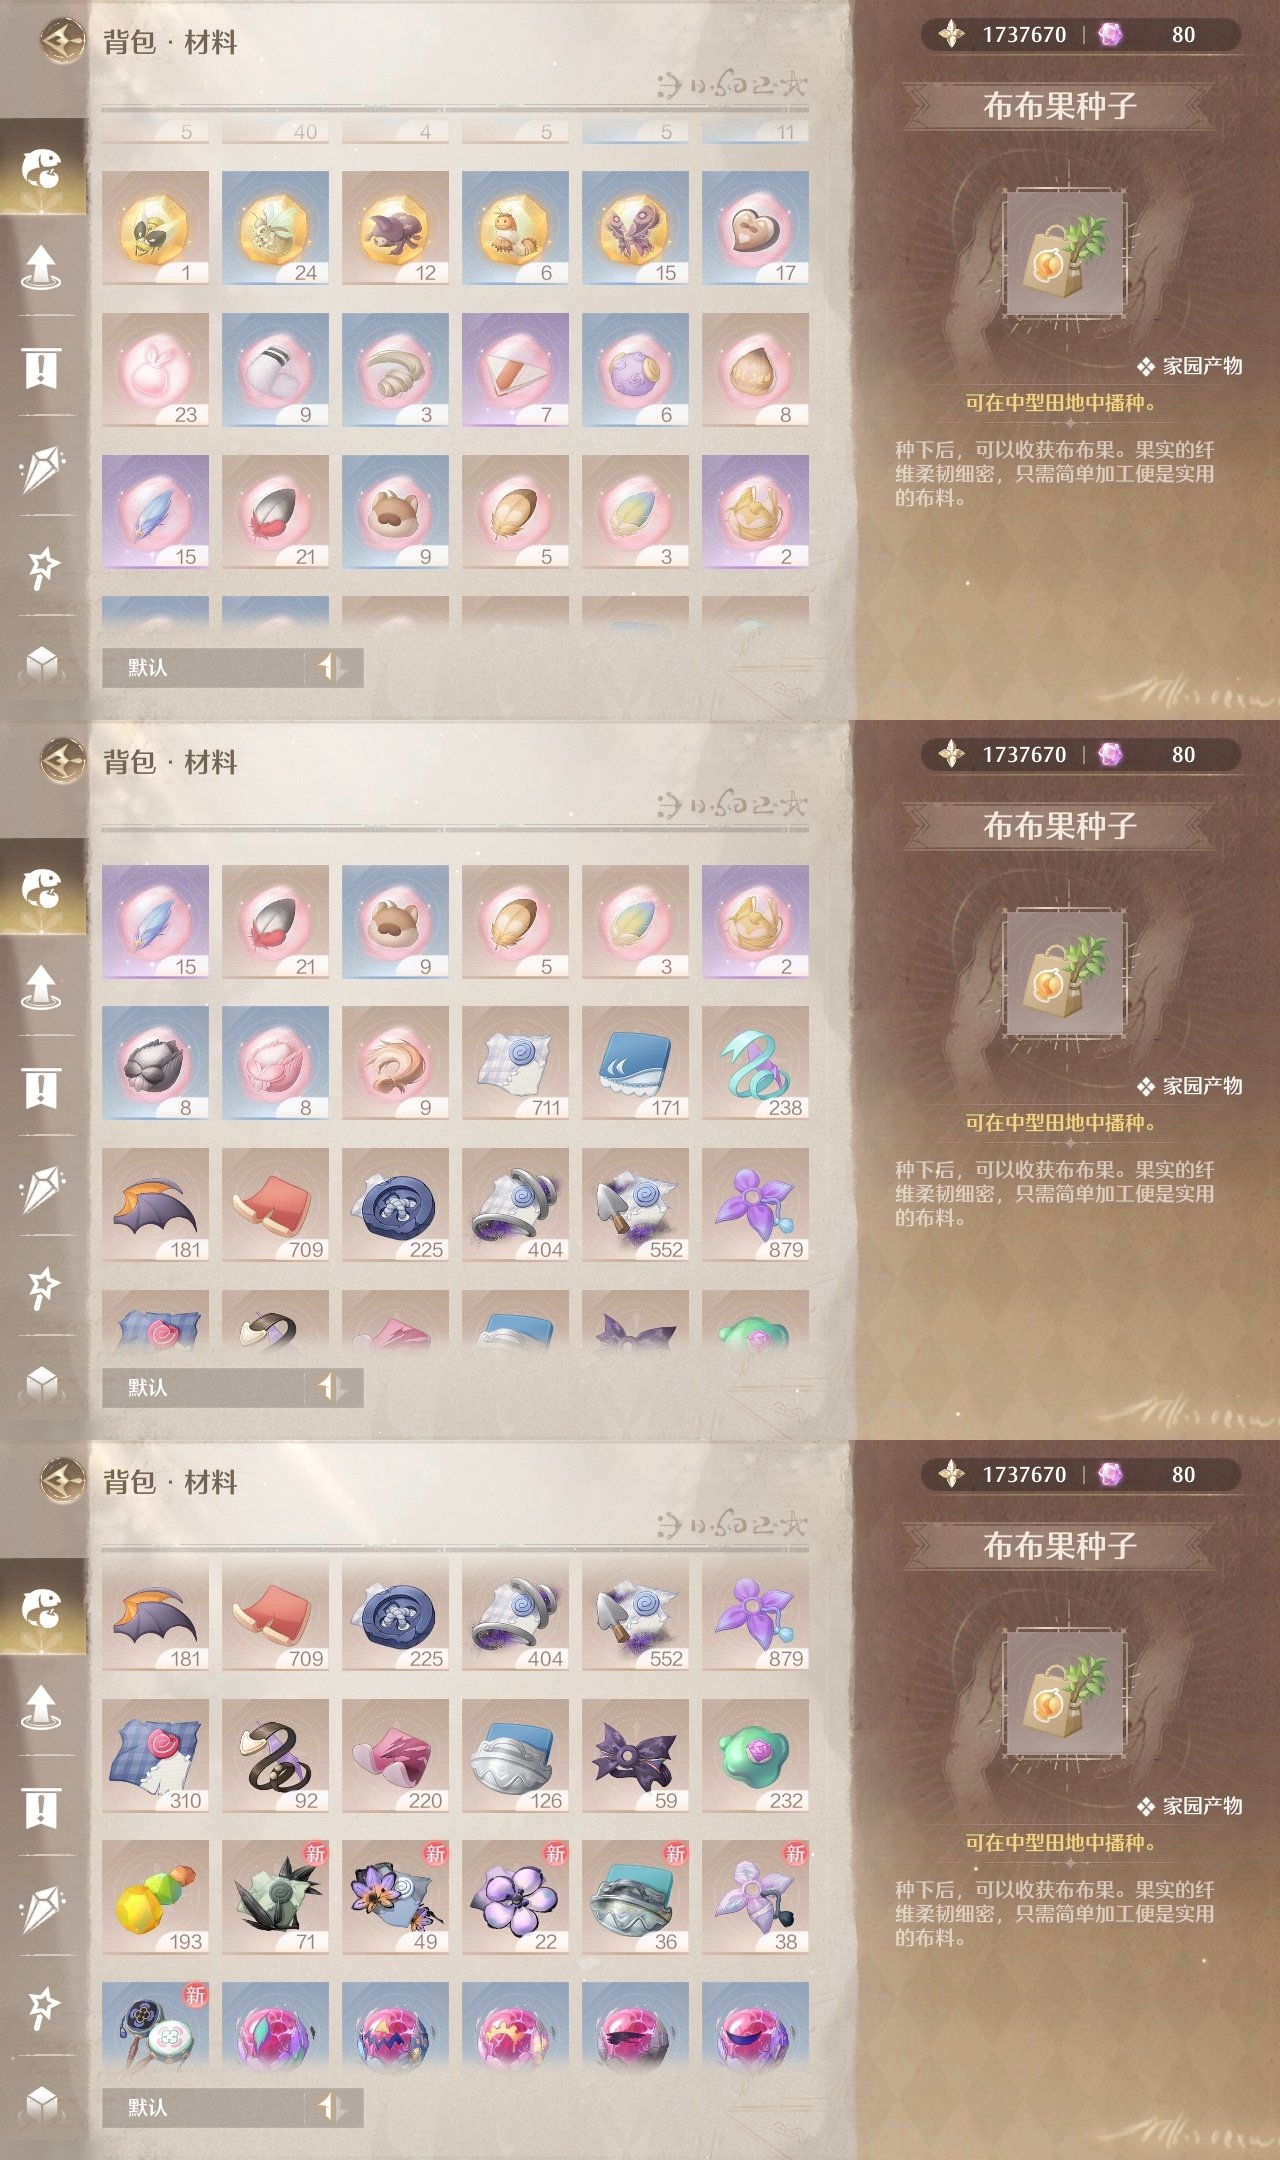Expand the 默认 sort dropdown in middle panel
Viewport: 1280px width, 2160px height.
(x=203, y=1387)
